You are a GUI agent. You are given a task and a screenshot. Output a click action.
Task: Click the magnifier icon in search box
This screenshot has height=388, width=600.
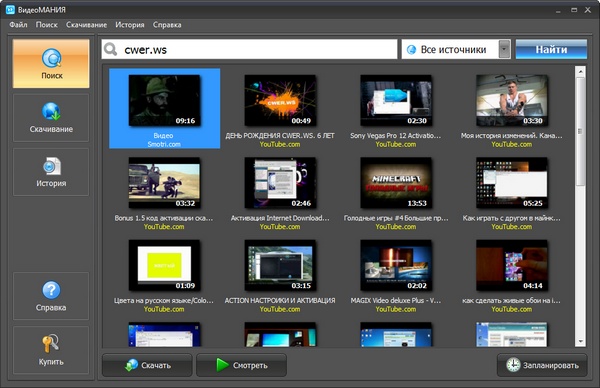click(111, 49)
